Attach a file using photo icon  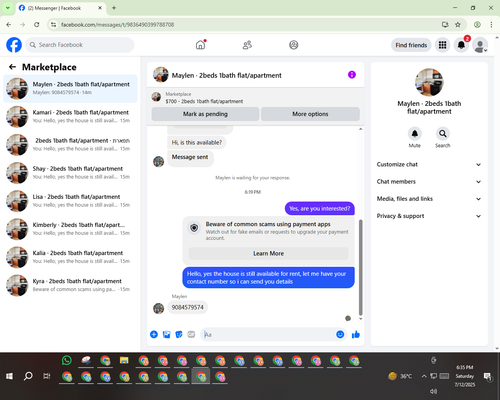166,334
